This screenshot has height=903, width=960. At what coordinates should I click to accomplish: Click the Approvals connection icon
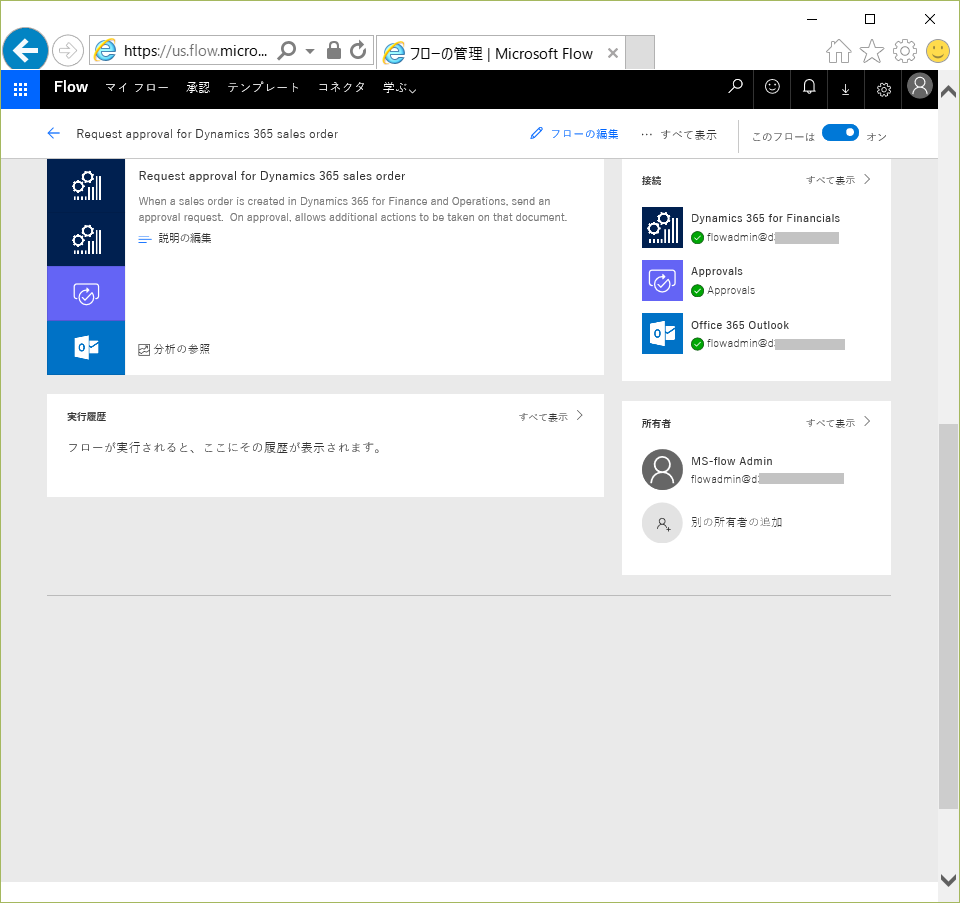[x=662, y=280]
